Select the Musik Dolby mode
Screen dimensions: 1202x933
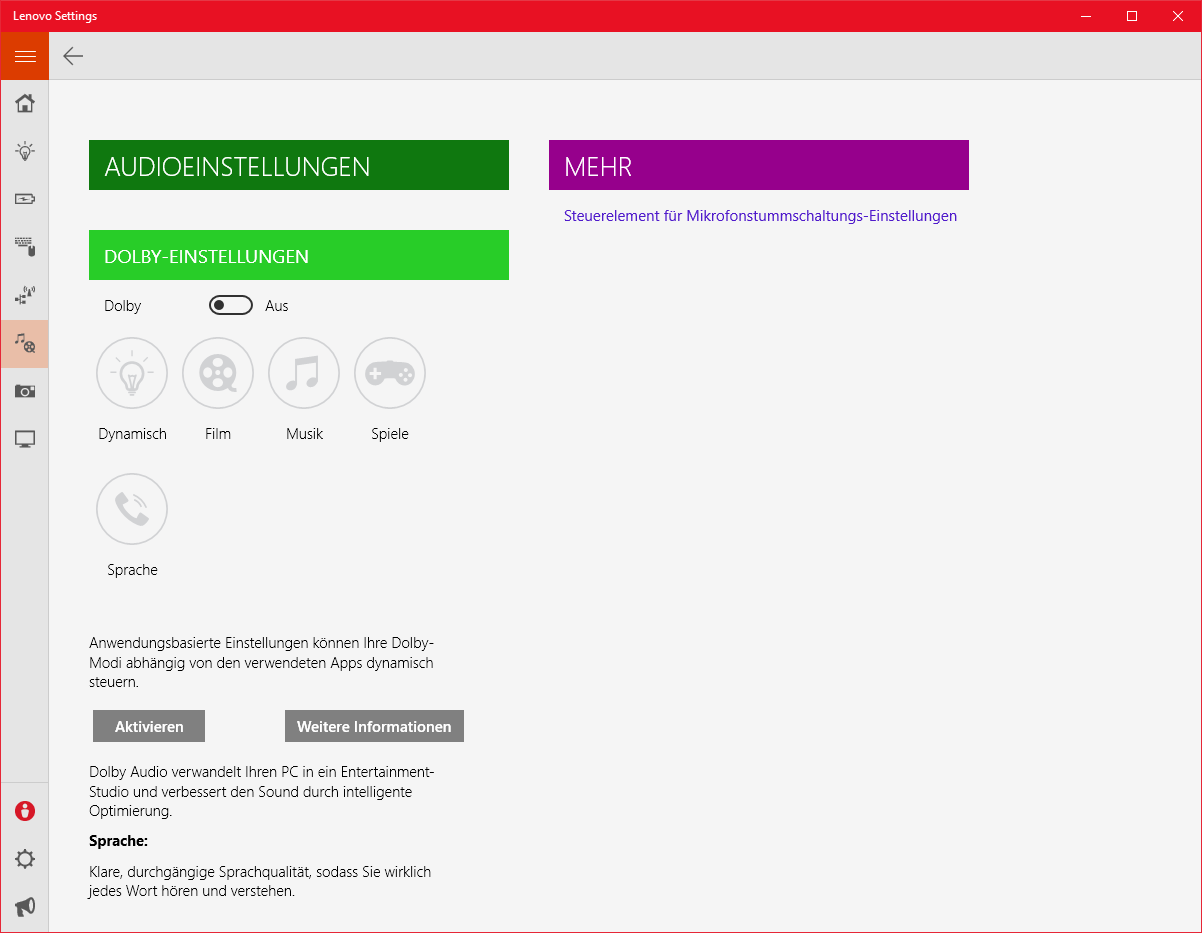point(304,374)
